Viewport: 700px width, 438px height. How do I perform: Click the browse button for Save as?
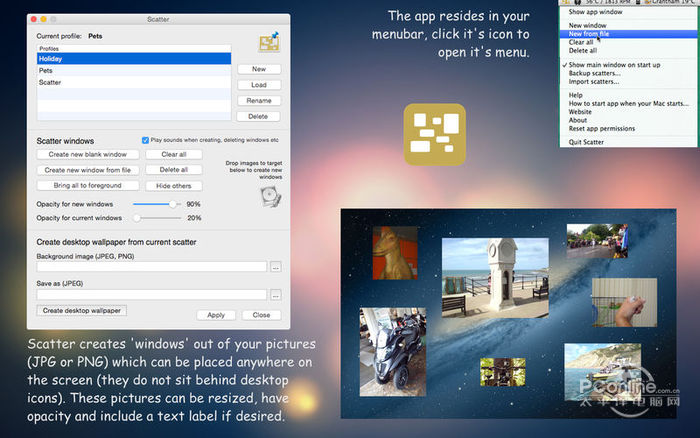click(275, 295)
